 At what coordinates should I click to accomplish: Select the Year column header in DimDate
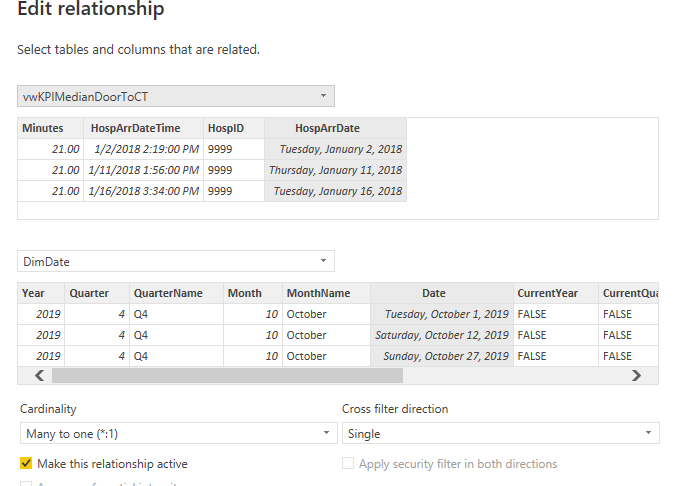click(41, 293)
